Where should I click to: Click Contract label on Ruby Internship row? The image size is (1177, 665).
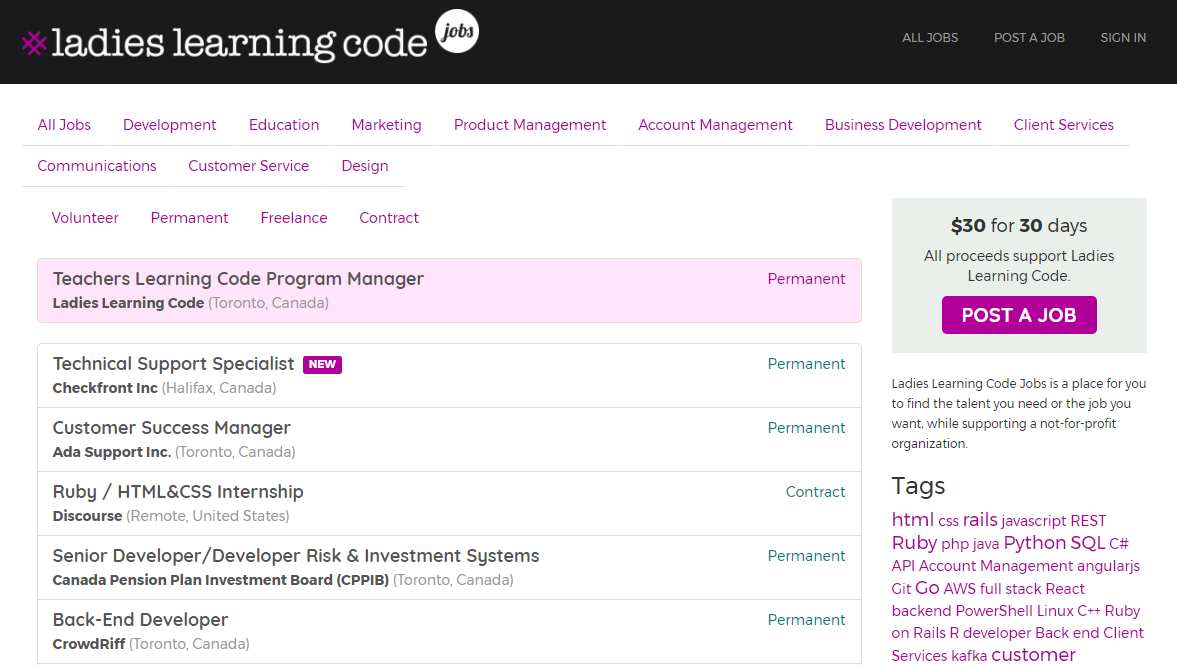click(x=815, y=492)
